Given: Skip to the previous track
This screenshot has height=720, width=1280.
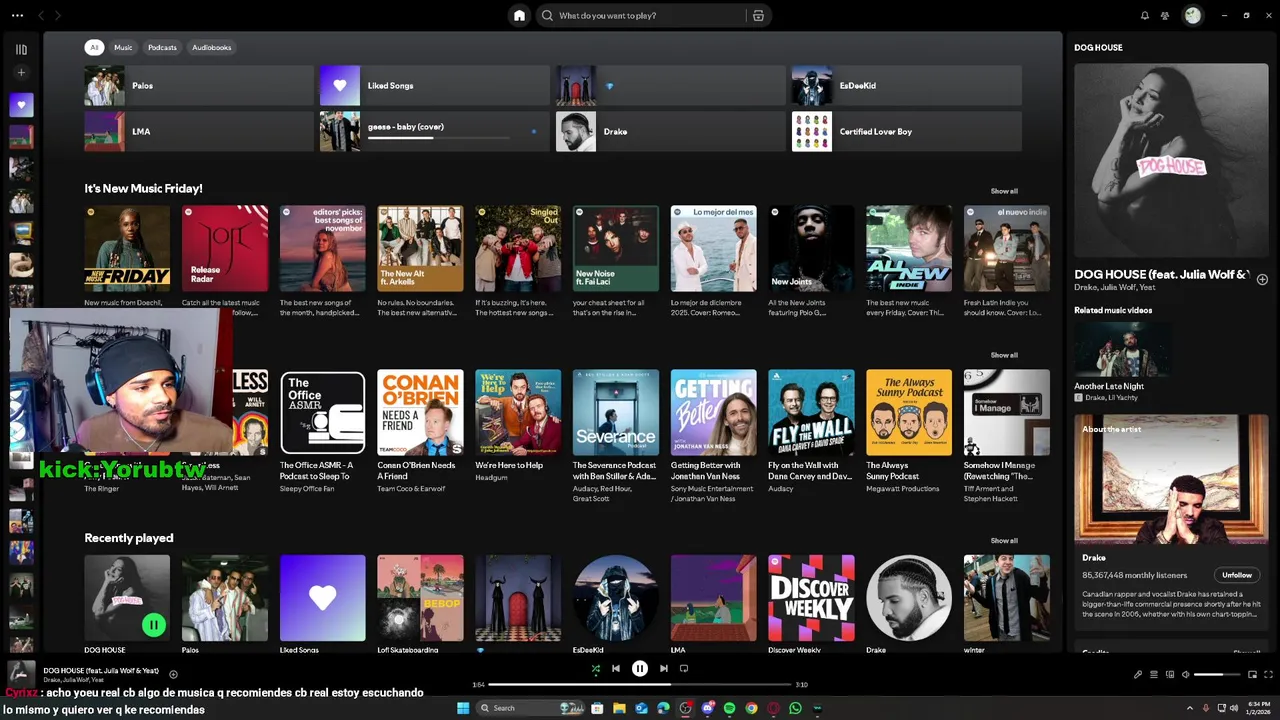Looking at the screenshot, I should 616,668.
